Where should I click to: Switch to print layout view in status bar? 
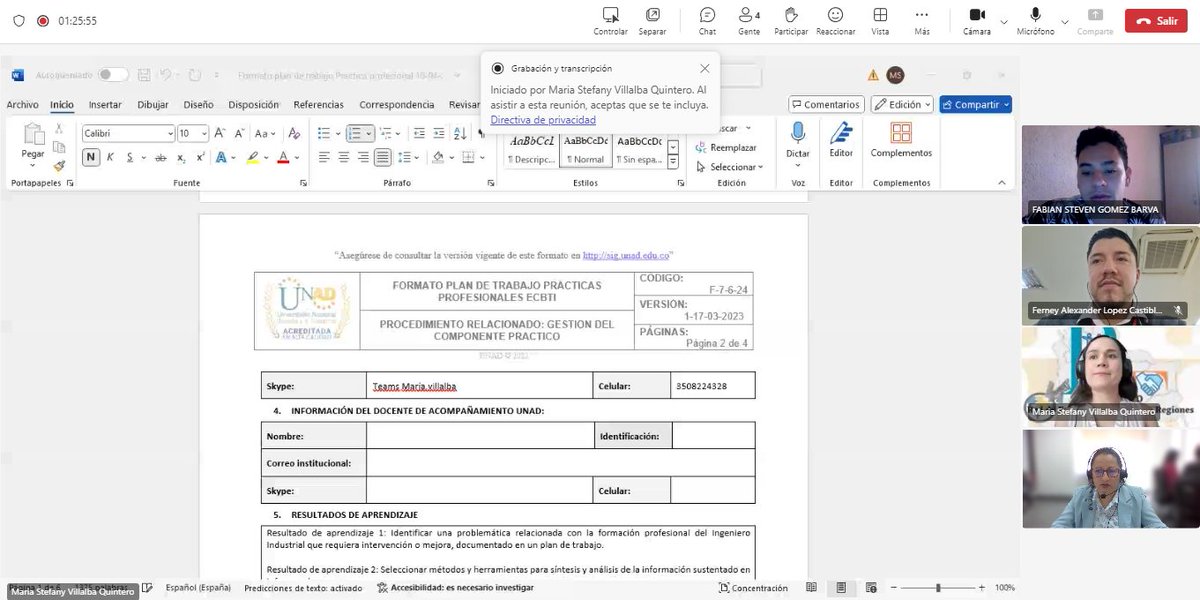point(839,588)
